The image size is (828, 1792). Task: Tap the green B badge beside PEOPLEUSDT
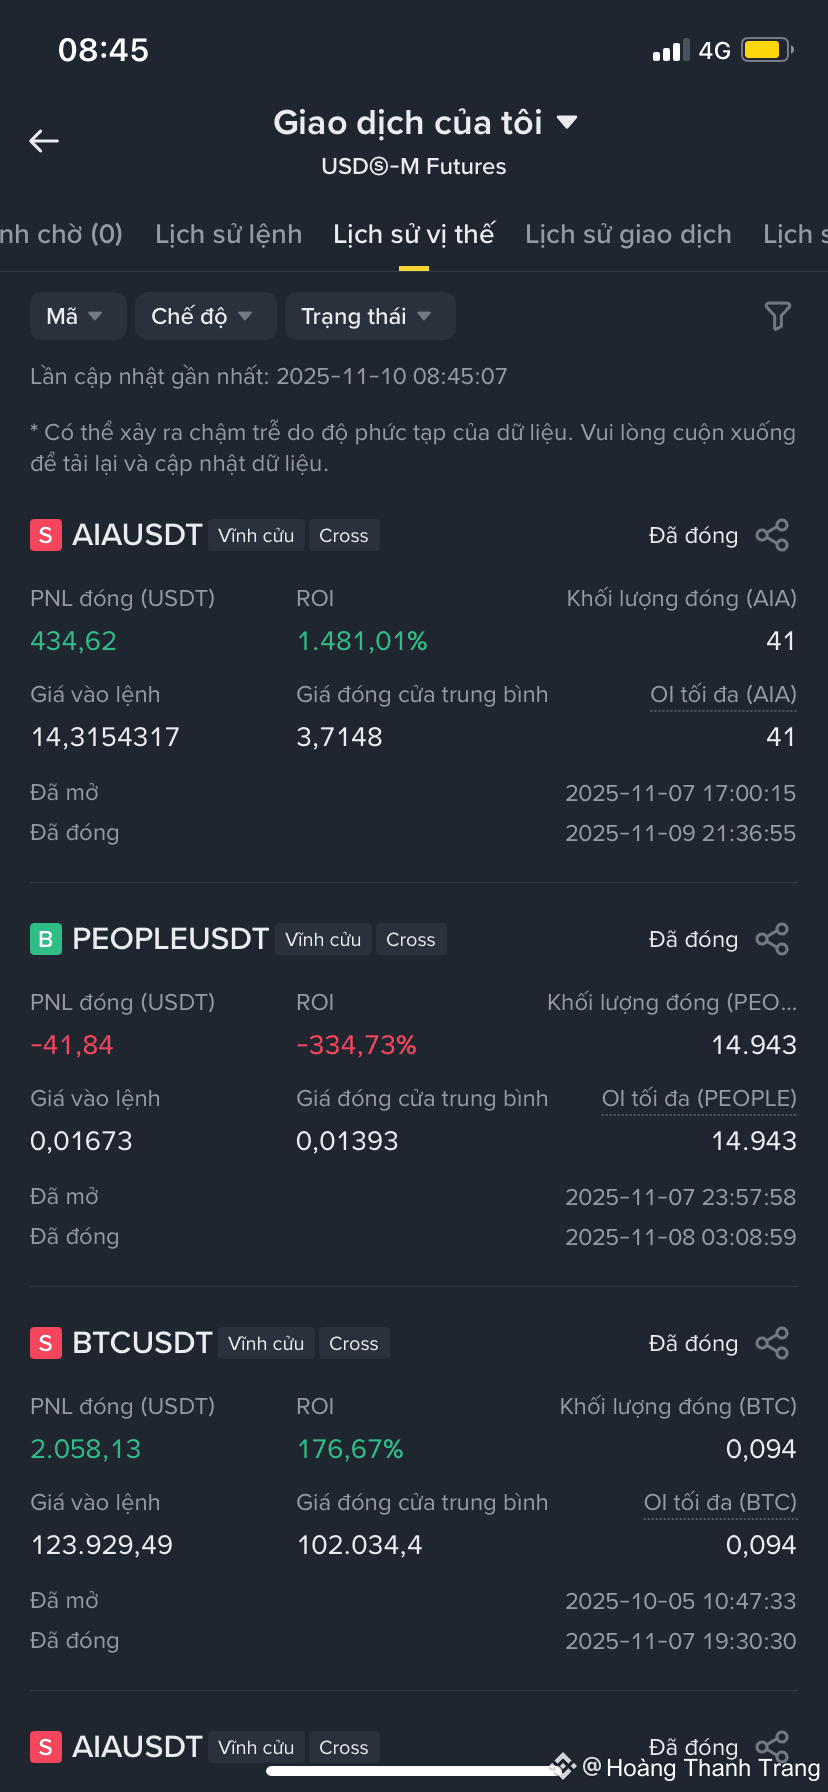[x=46, y=939]
